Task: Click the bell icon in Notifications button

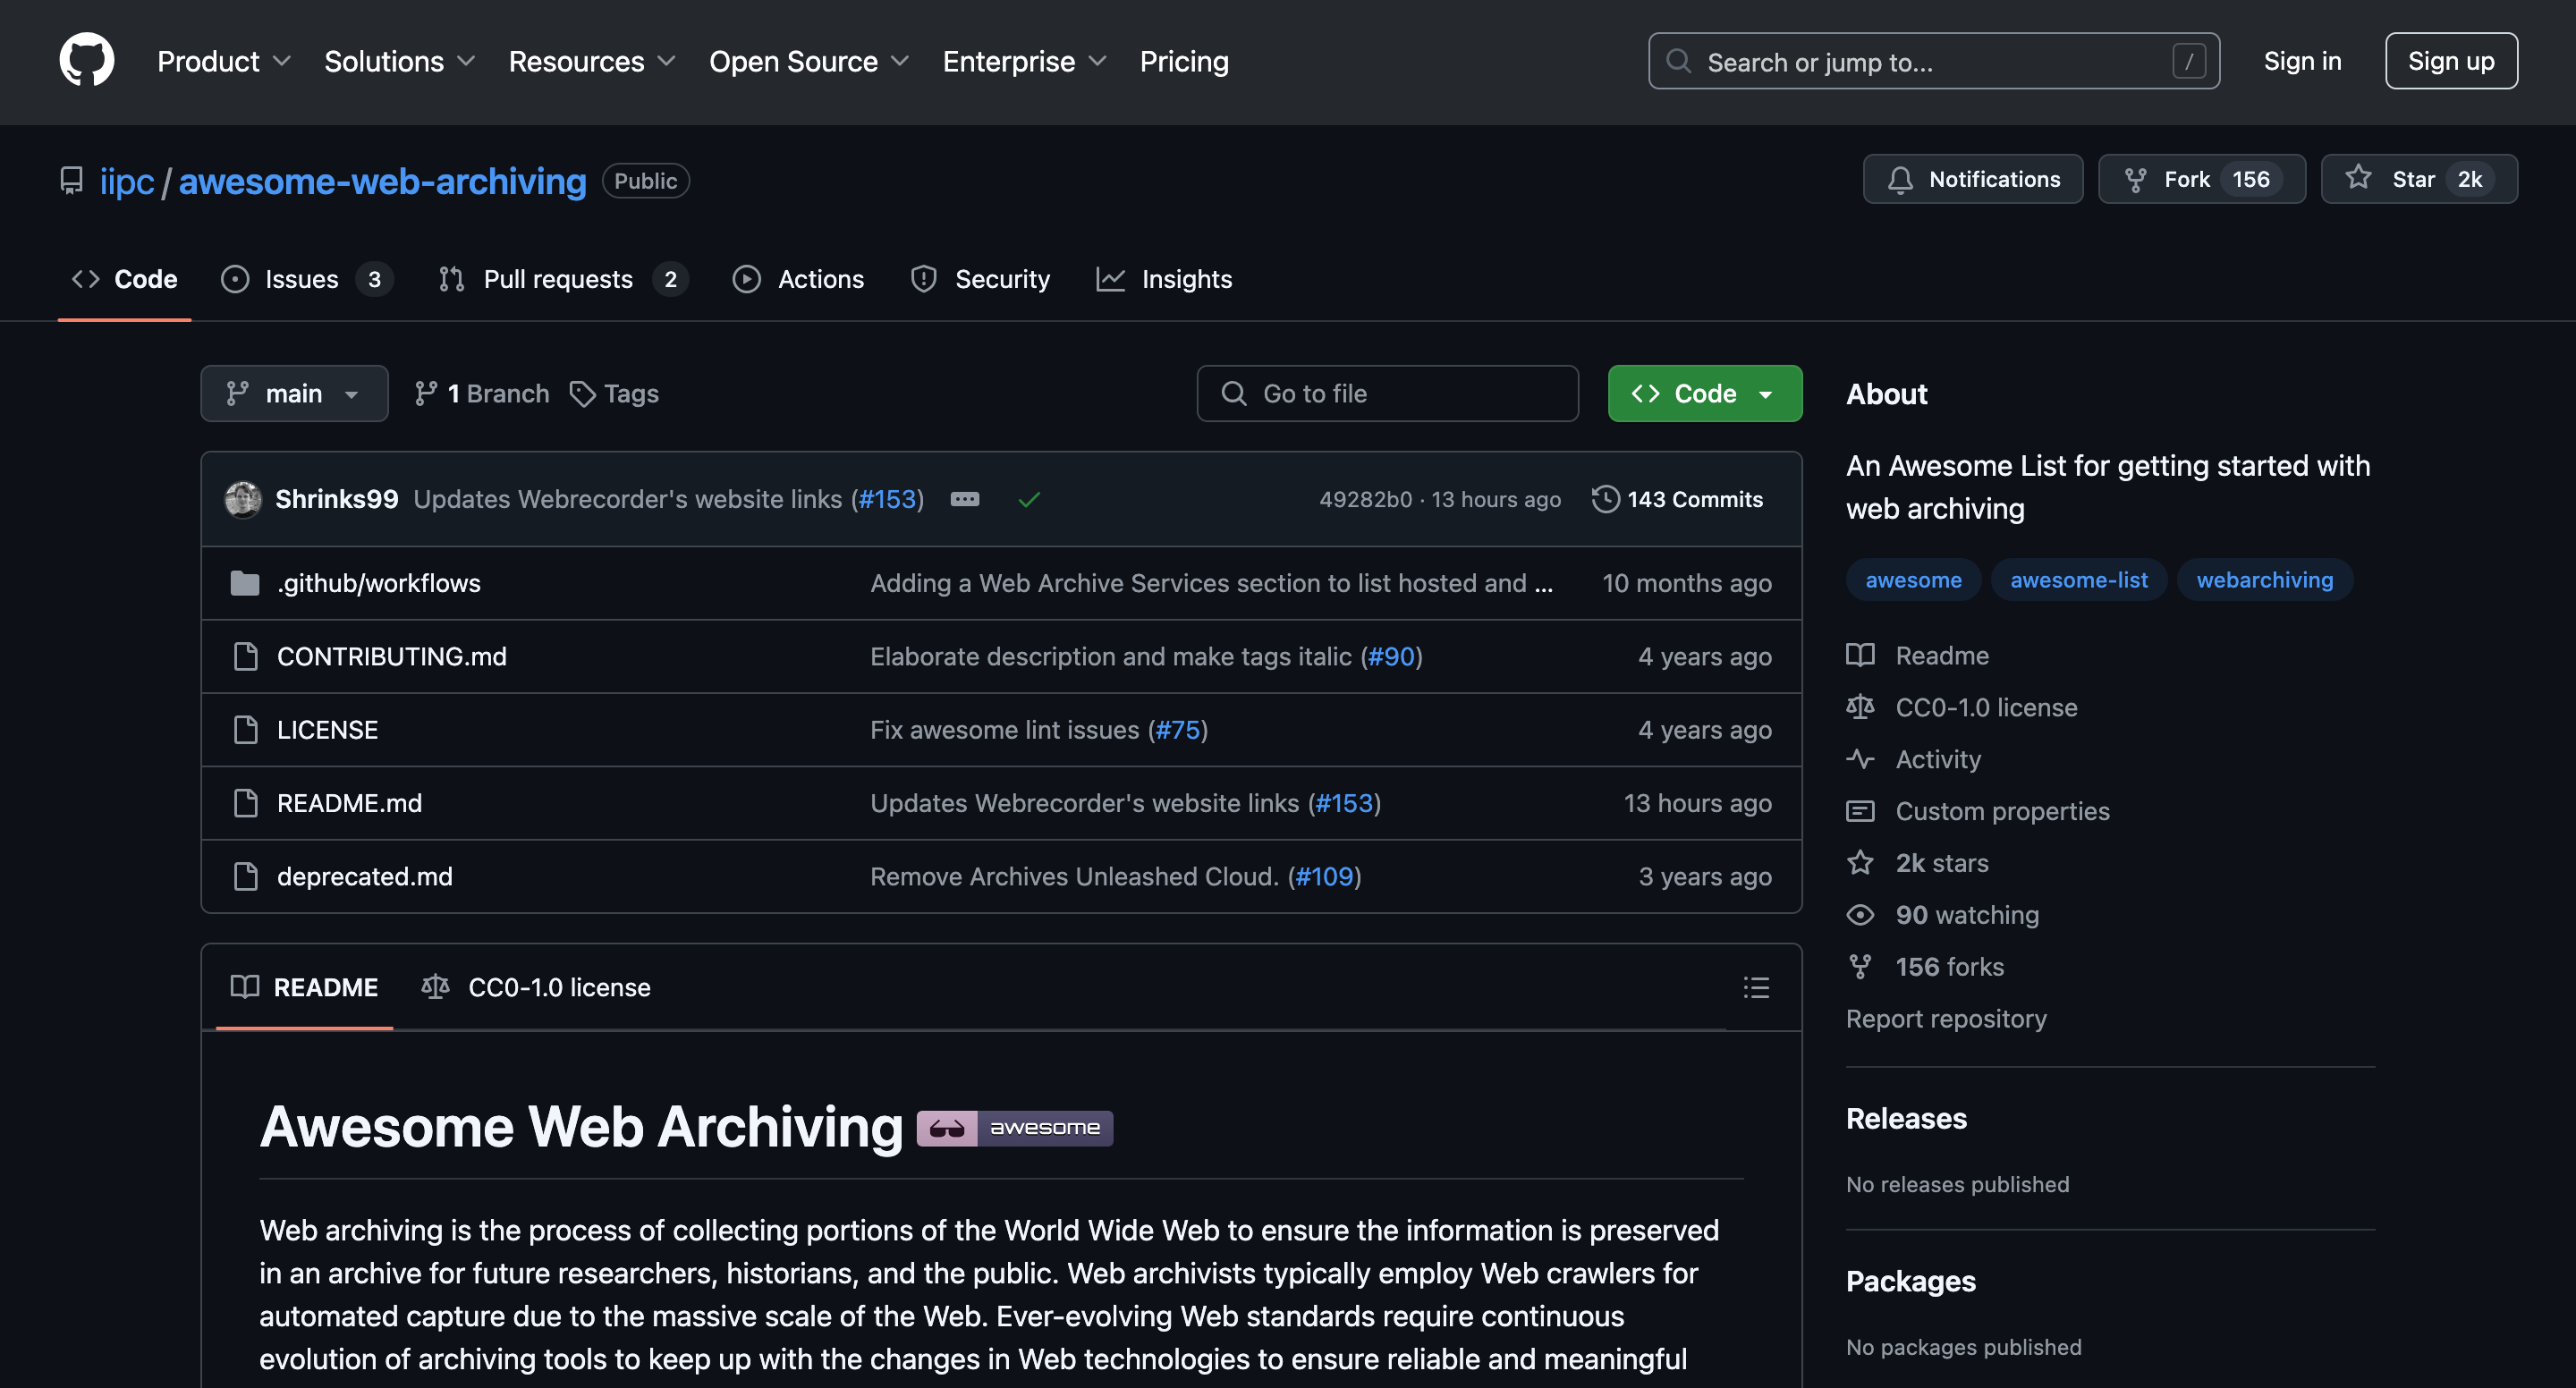Action: coord(1900,180)
